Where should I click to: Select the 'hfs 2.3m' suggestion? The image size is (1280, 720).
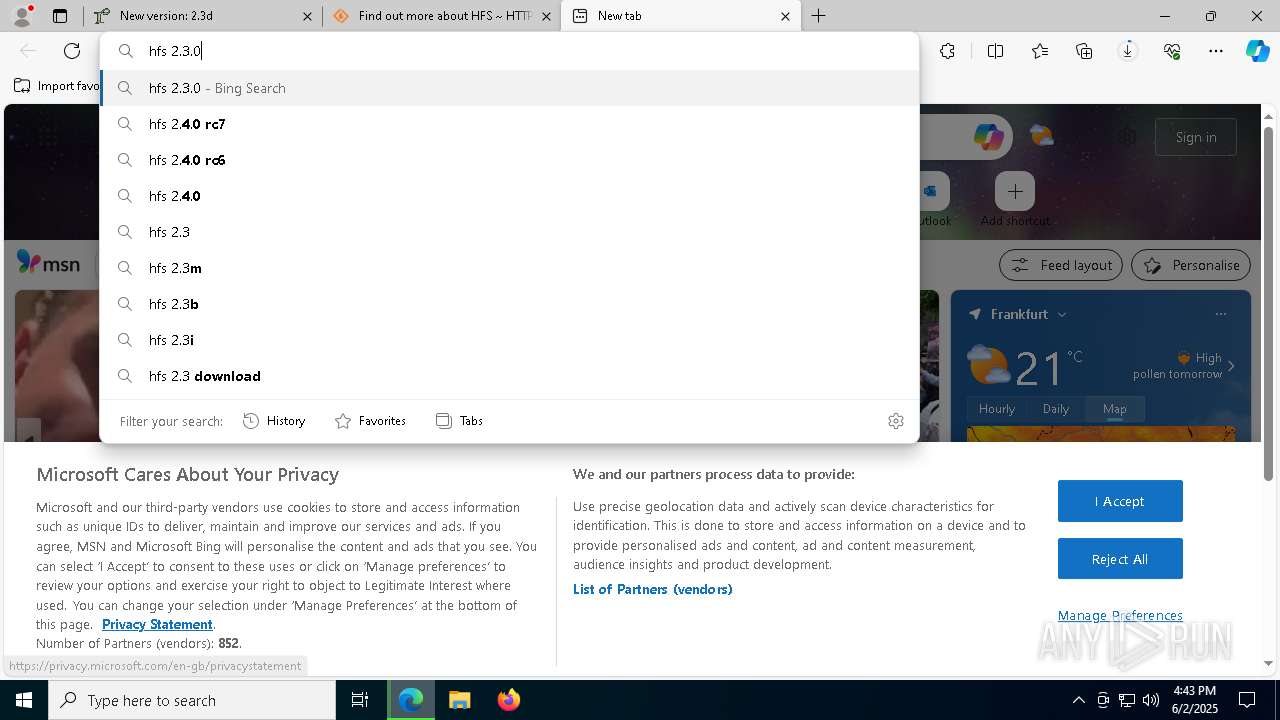pos(509,268)
